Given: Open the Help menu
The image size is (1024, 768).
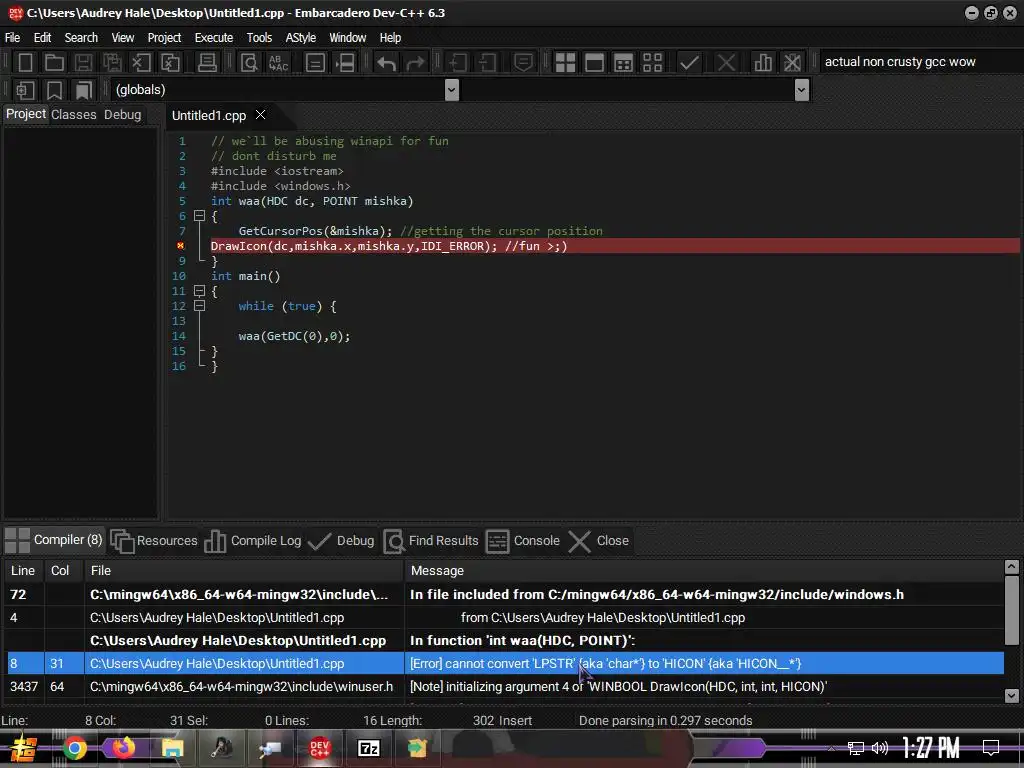Looking at the screenshot, I should tap(390, 37).
